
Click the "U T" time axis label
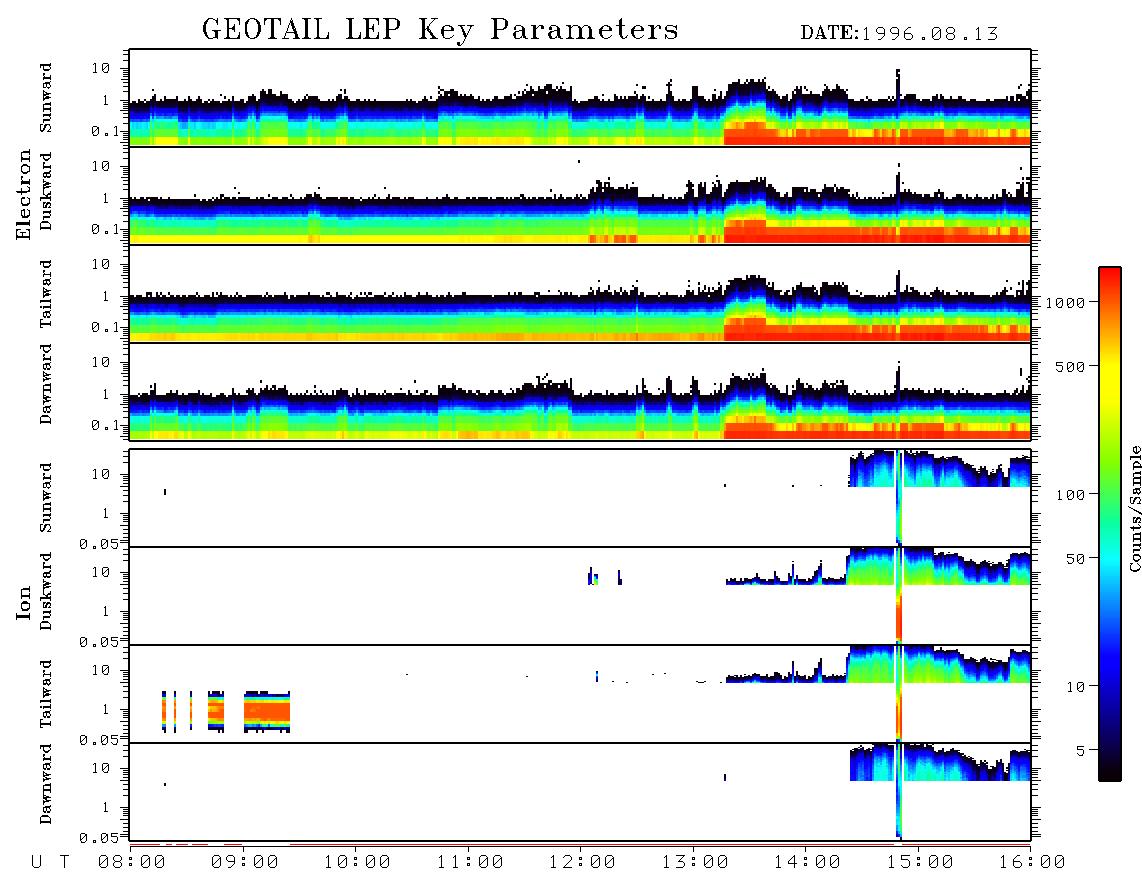tap(50, 862)
